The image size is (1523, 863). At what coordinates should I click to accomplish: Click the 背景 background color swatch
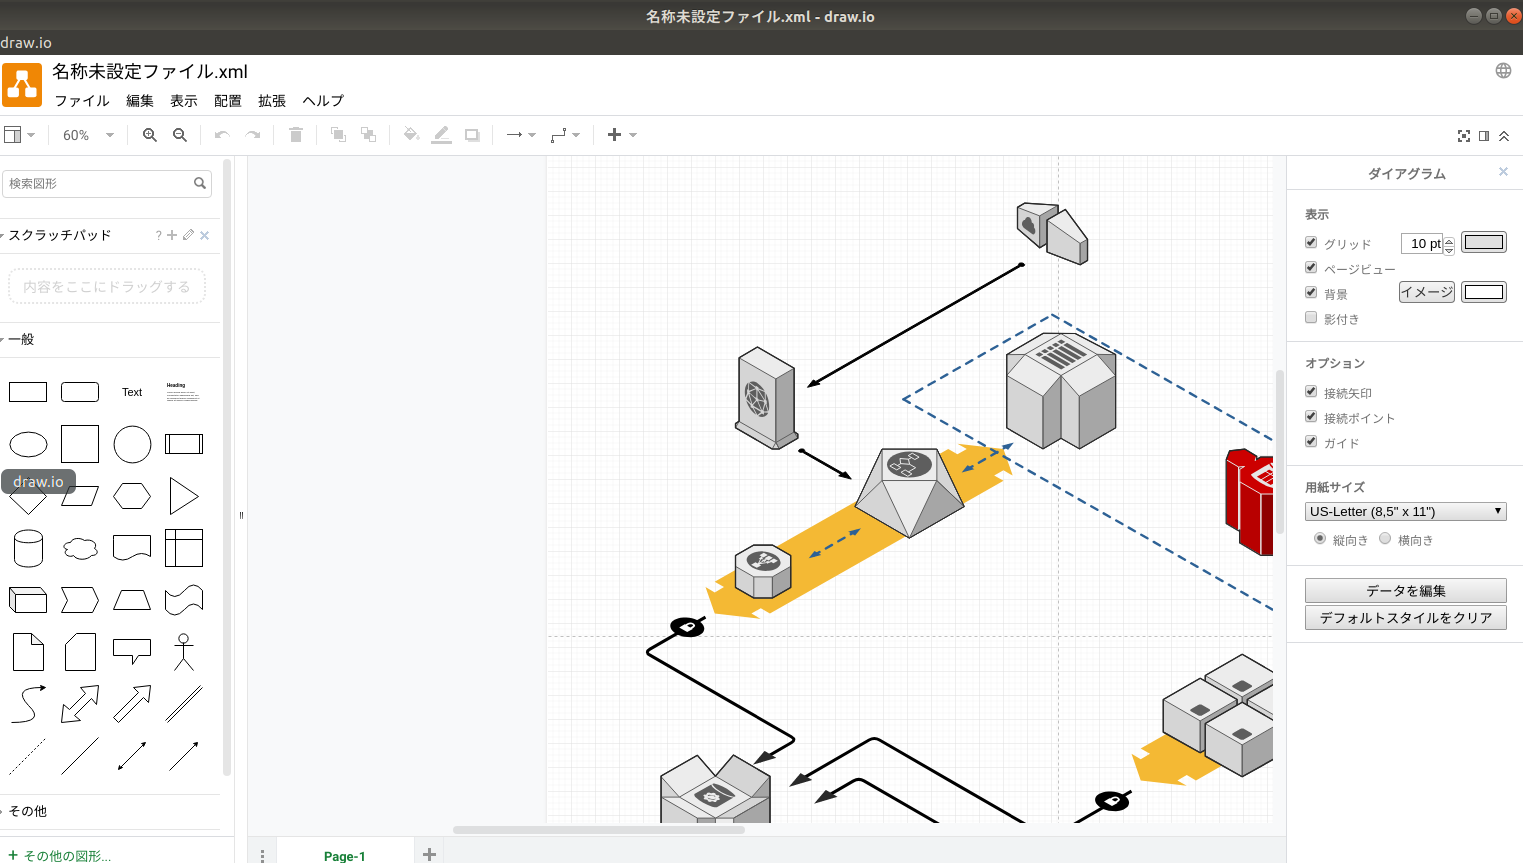tap(1484, 291)
